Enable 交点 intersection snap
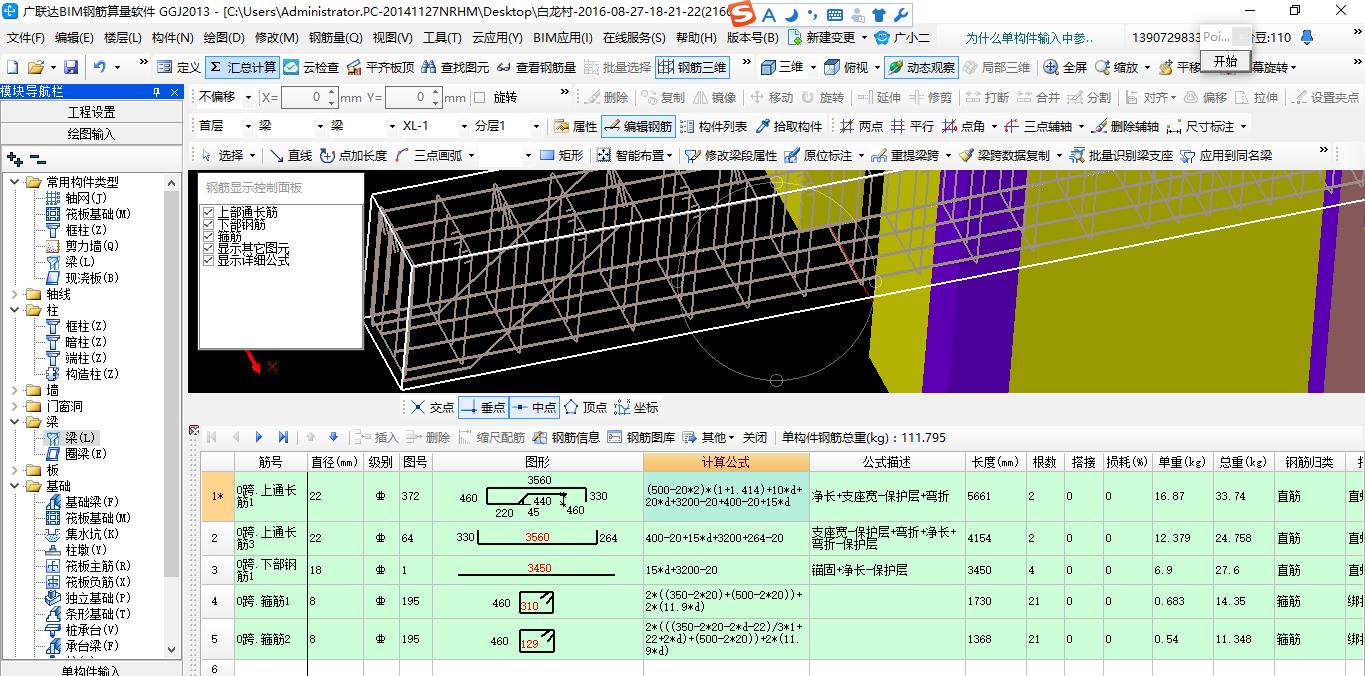The width and height of the screenshot is (1365, 676). point(432,407)
